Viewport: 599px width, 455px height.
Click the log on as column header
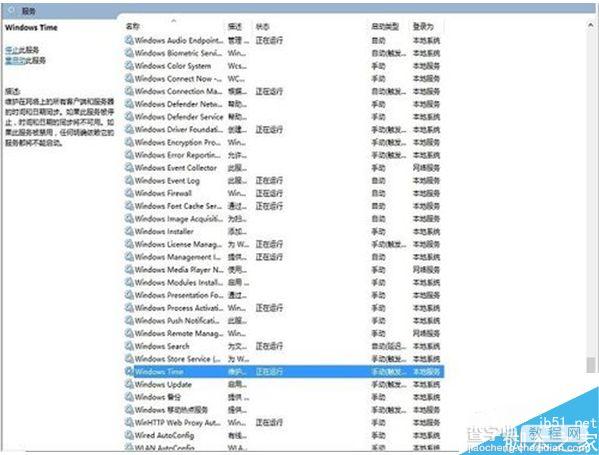tap(423, 26)
